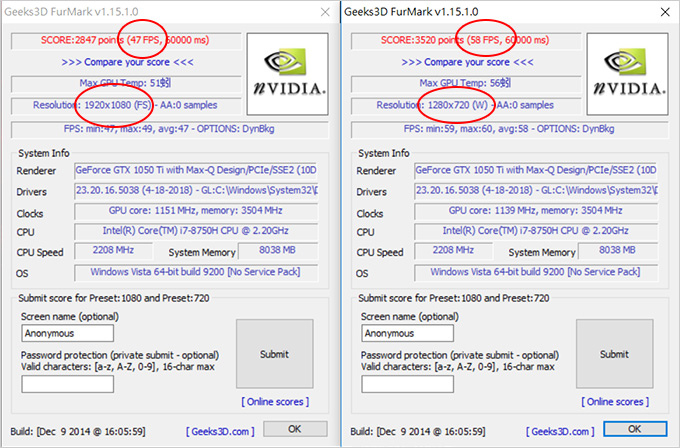Click the '2208 MHz' CPU Speed field, left window

[114, 251]
